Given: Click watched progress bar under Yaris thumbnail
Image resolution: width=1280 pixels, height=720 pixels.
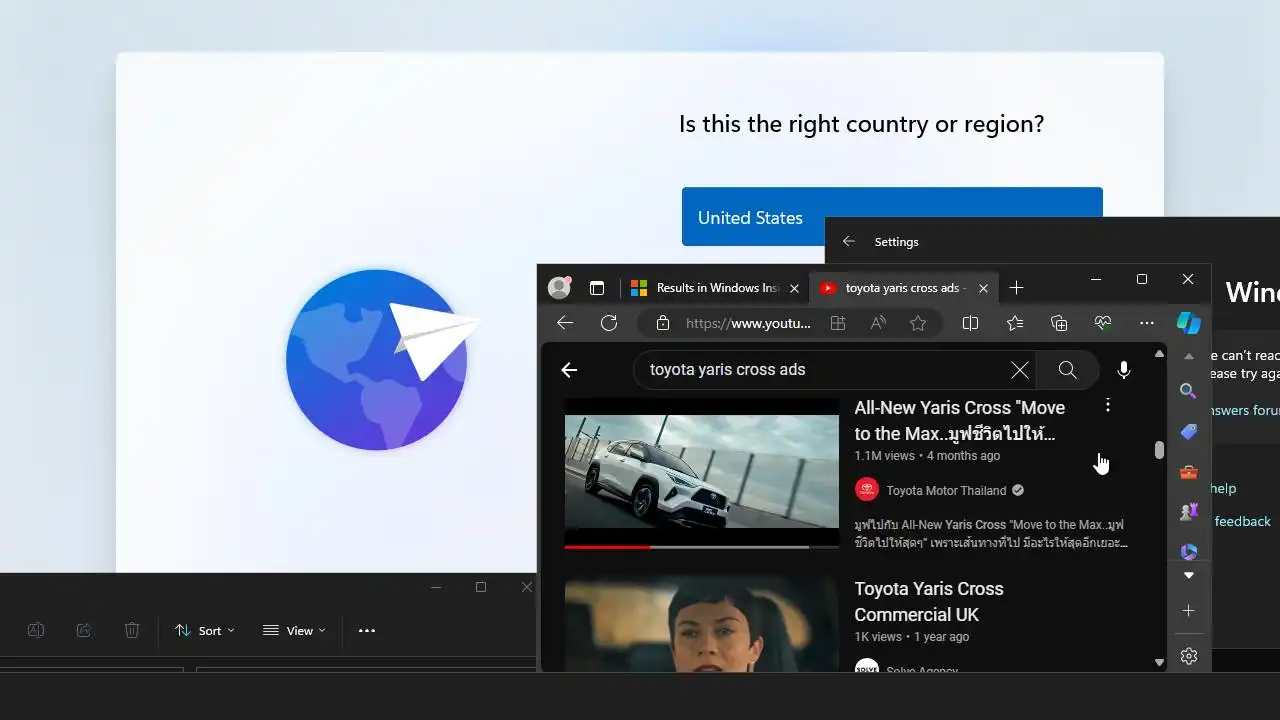Looking at the screenshot, I should [x=607, y=547].
